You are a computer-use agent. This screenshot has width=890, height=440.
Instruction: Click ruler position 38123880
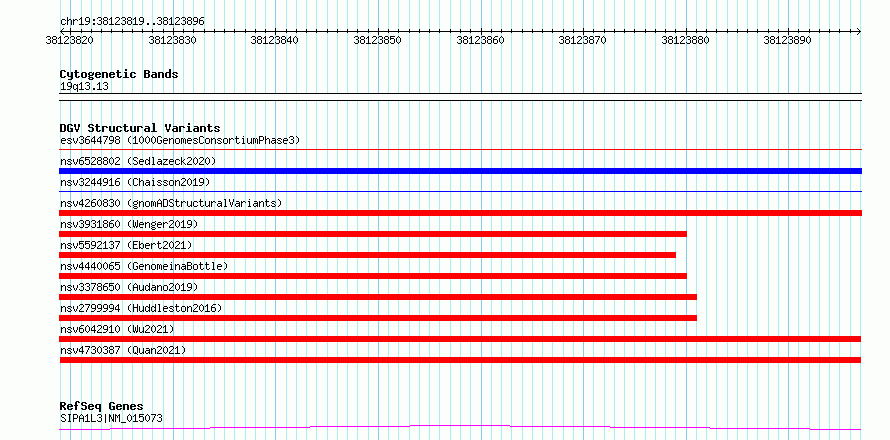point(685,40)
